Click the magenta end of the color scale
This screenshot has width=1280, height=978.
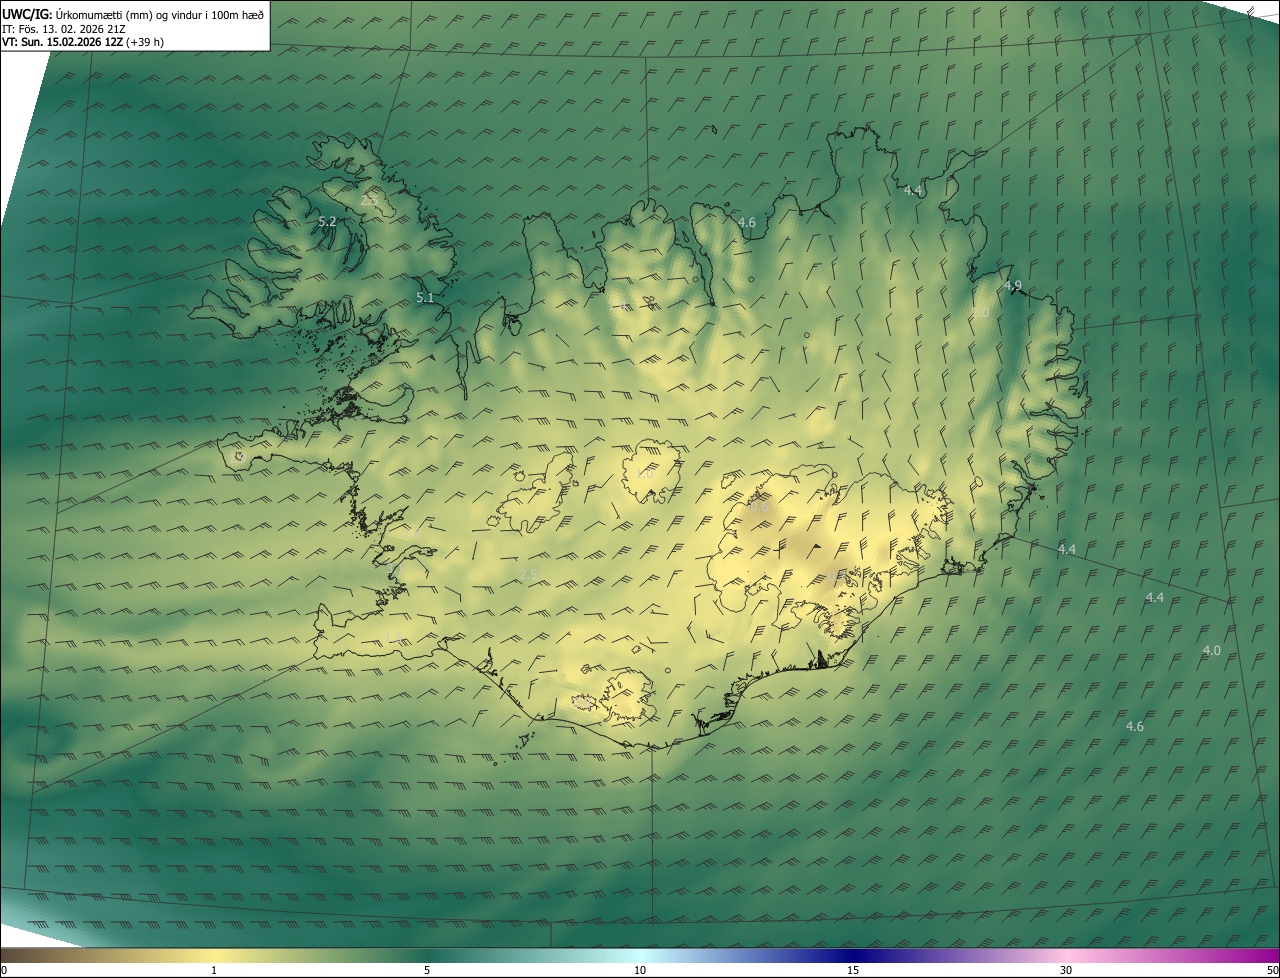click(1268, 955)
